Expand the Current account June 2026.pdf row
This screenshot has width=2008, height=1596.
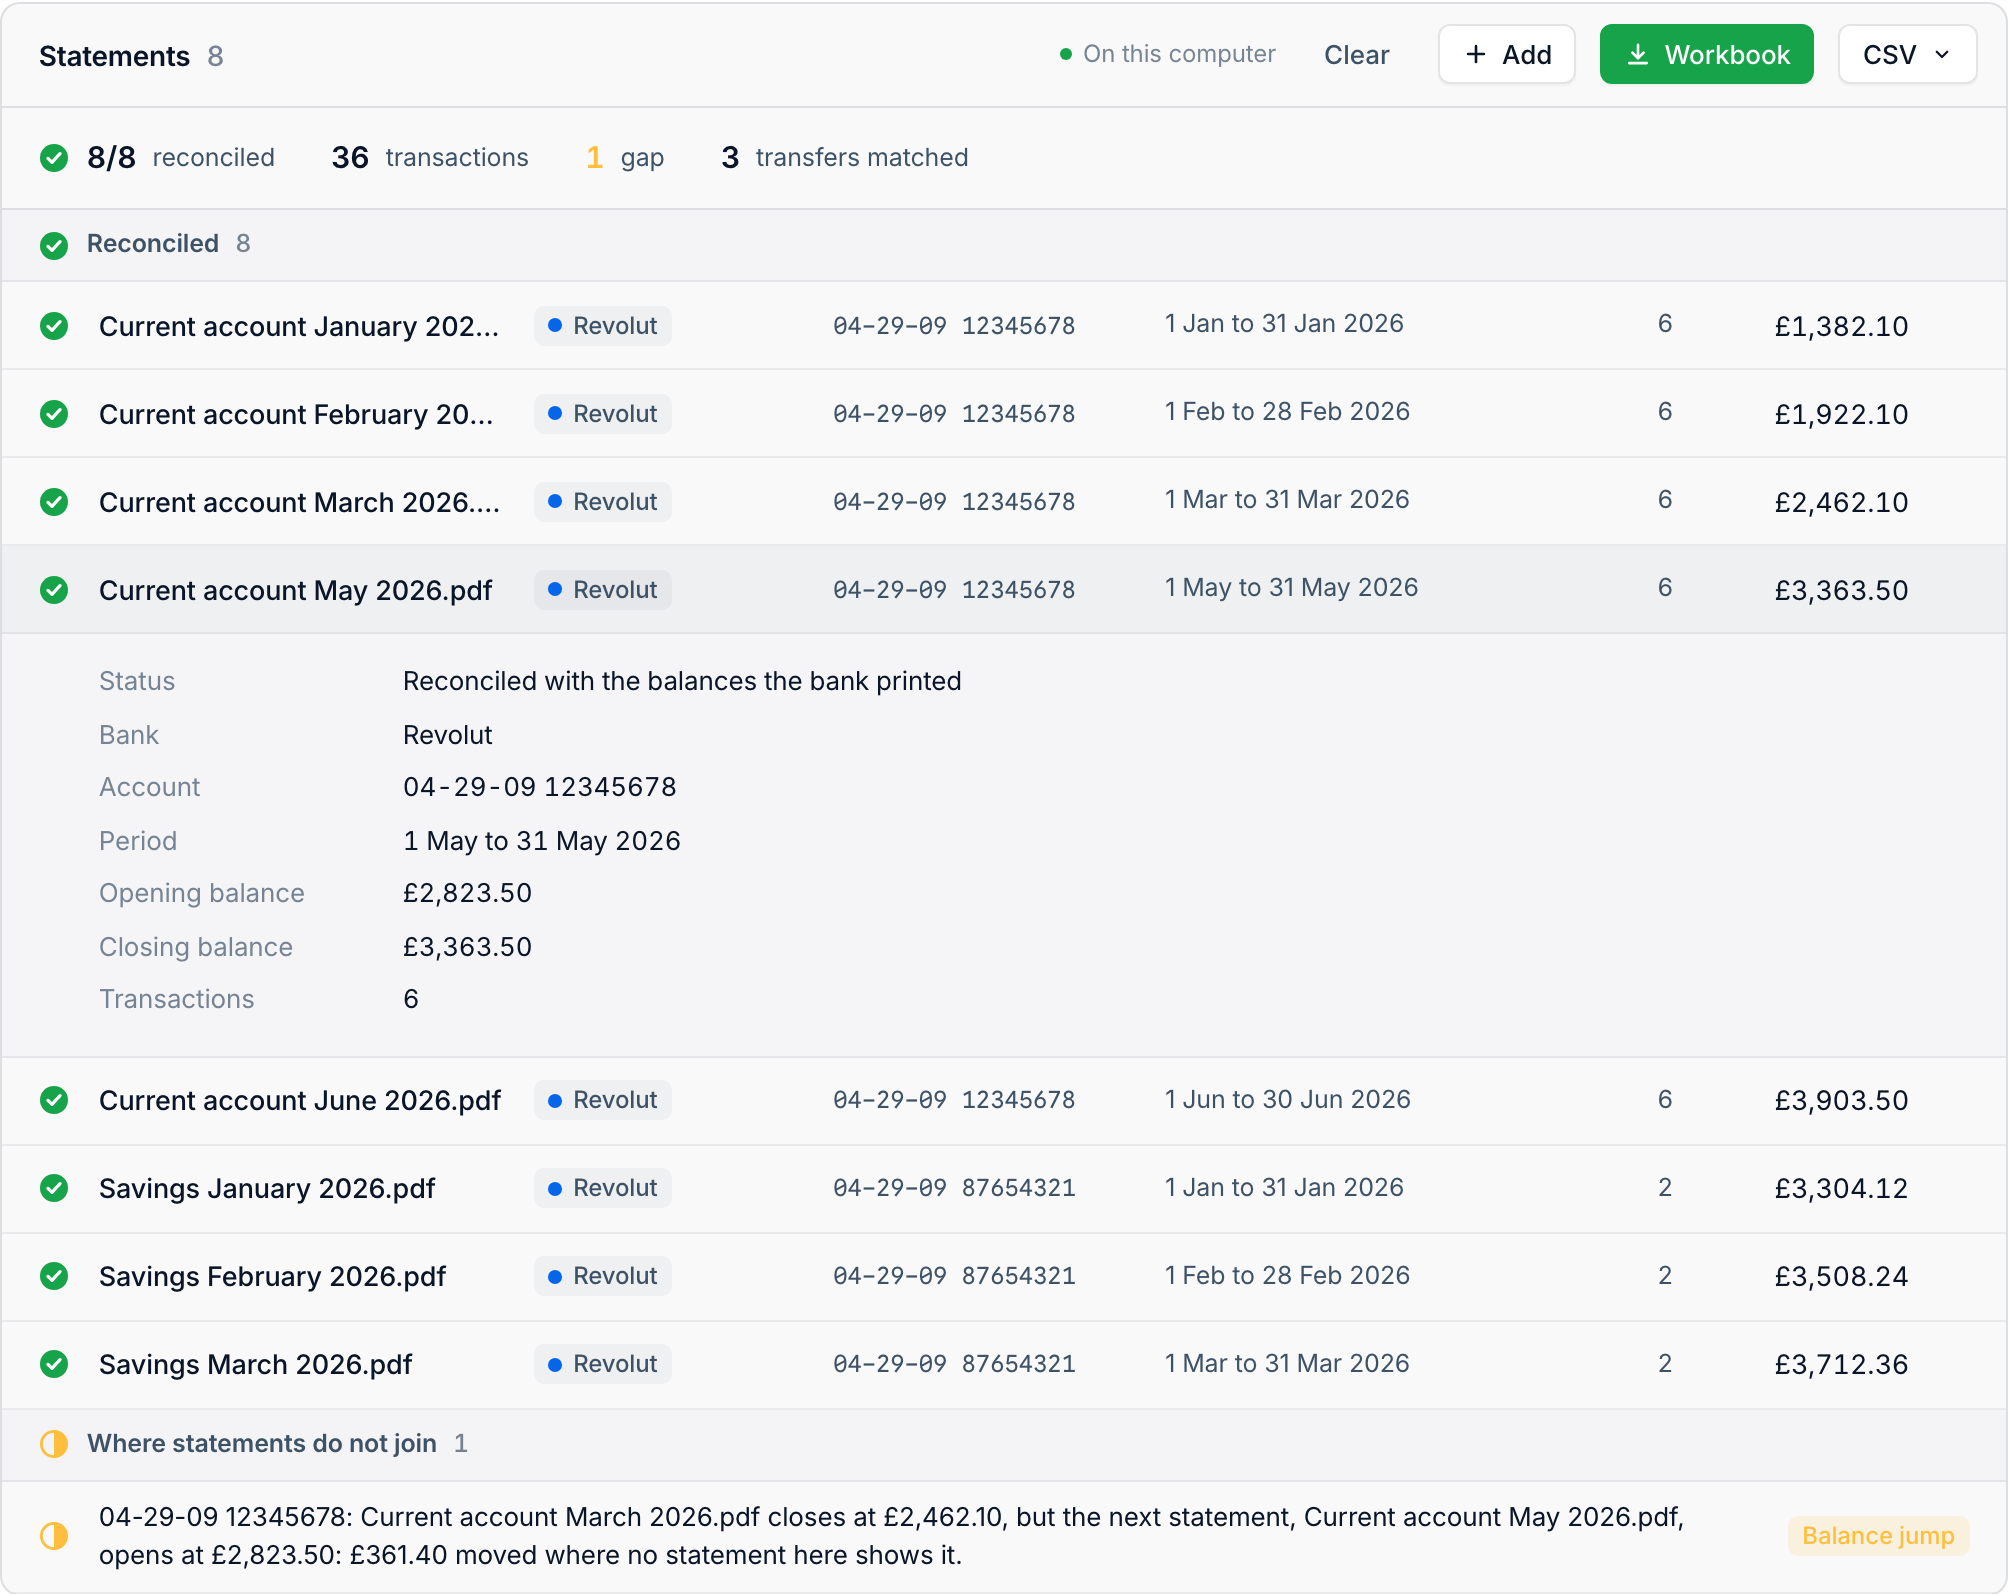point(1004,1100)
